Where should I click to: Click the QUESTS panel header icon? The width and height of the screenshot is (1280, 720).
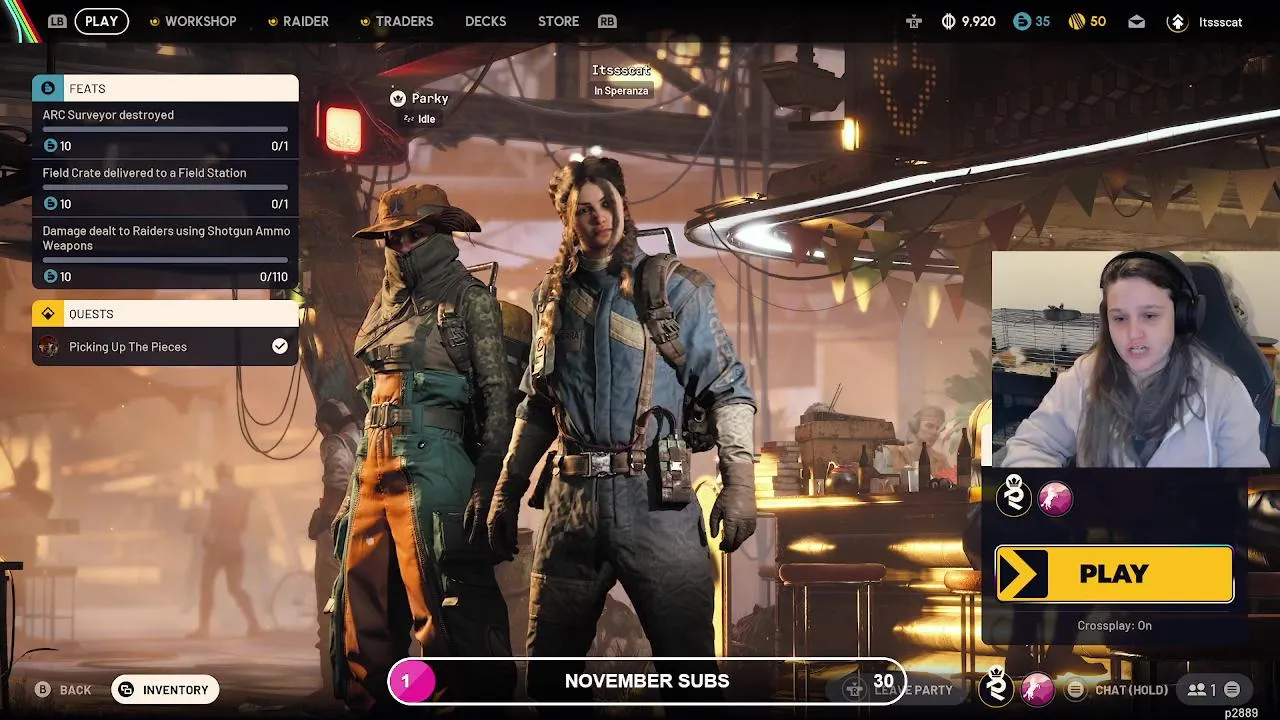[48, 314]
